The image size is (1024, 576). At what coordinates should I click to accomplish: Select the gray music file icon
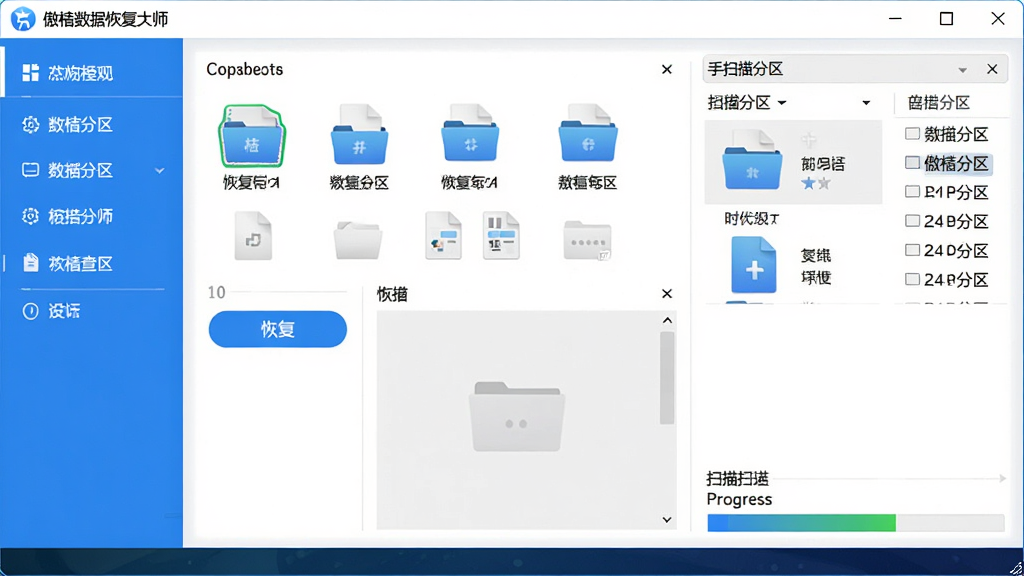coord(253,236)
